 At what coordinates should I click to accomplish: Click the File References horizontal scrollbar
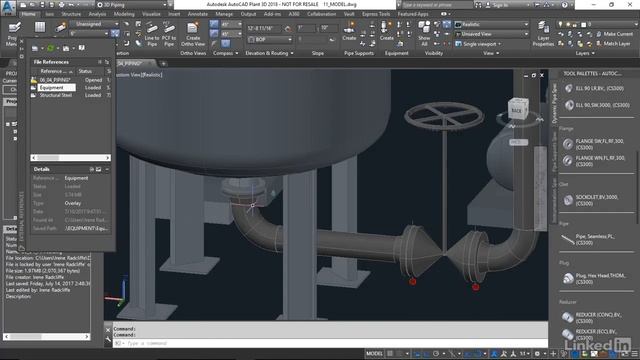71,158
